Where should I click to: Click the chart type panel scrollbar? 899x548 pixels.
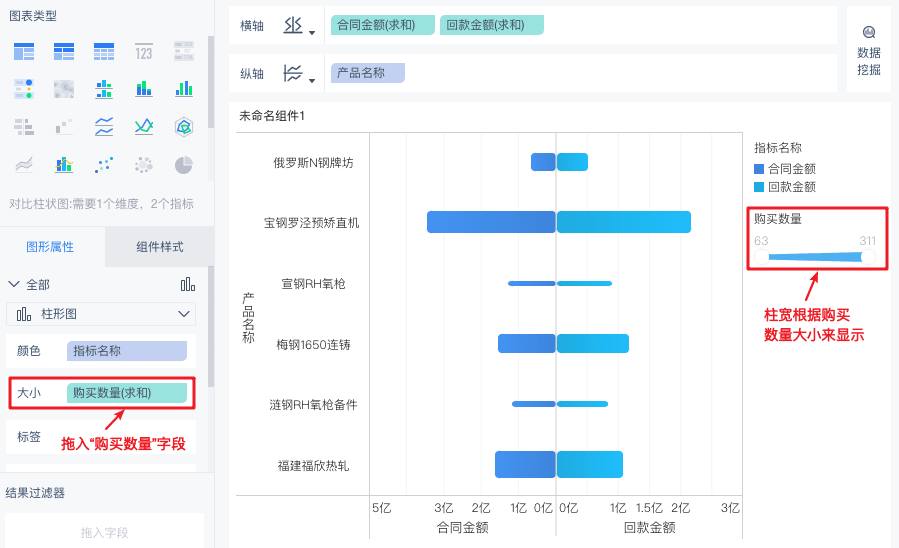[x=211, y=81]
